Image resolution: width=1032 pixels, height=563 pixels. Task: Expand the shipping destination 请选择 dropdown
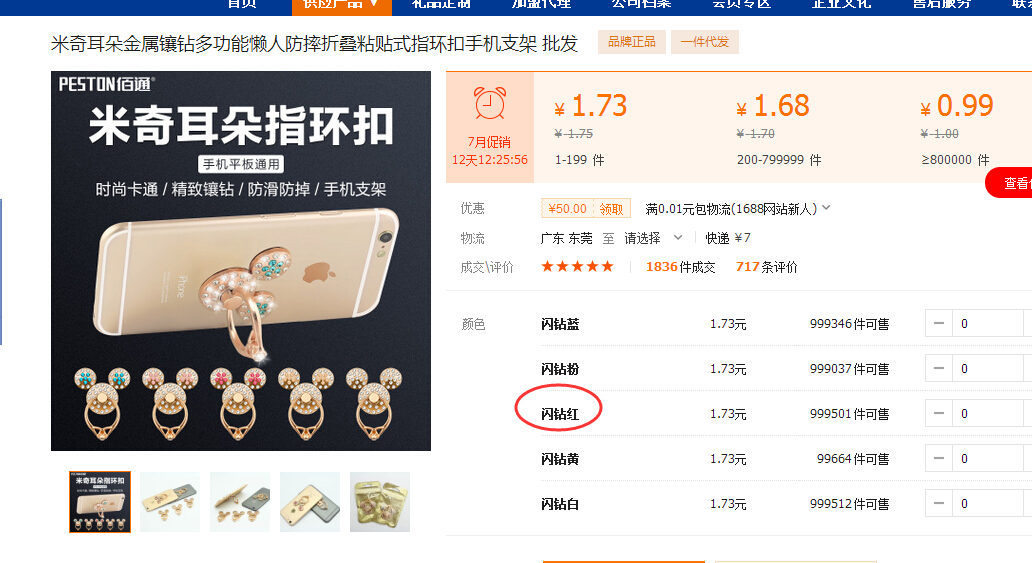click(x=653, y=238)
